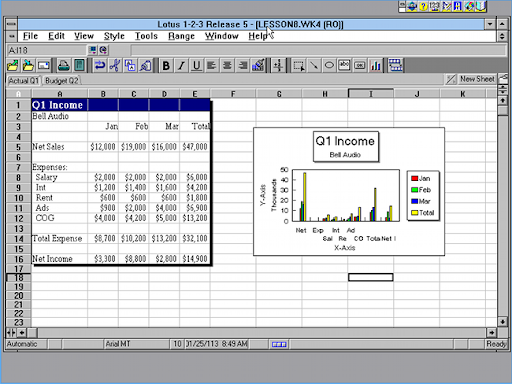
Task: Select the Cut scissors icon
Action: (115, 65)
